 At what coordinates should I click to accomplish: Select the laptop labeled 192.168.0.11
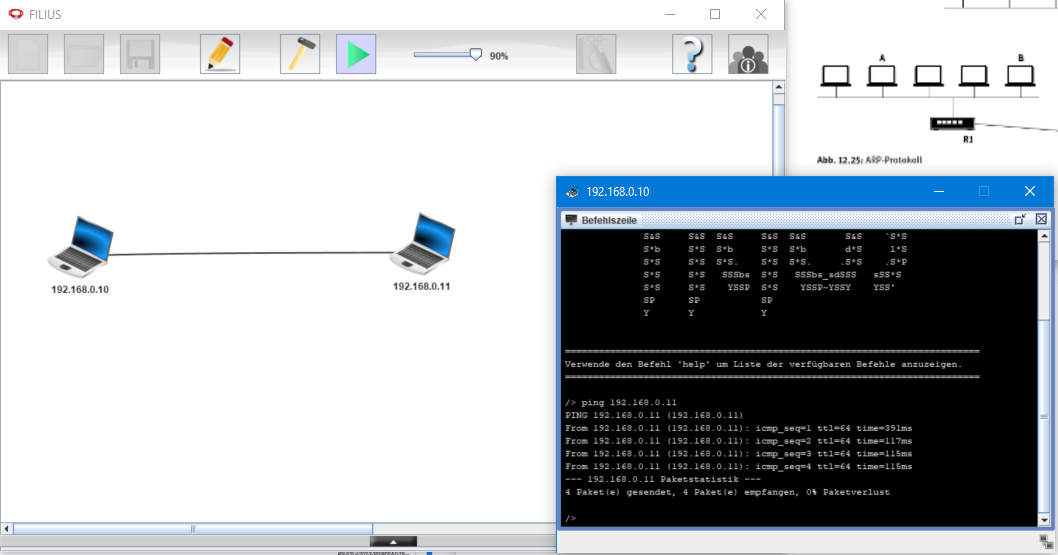(422, 243)
